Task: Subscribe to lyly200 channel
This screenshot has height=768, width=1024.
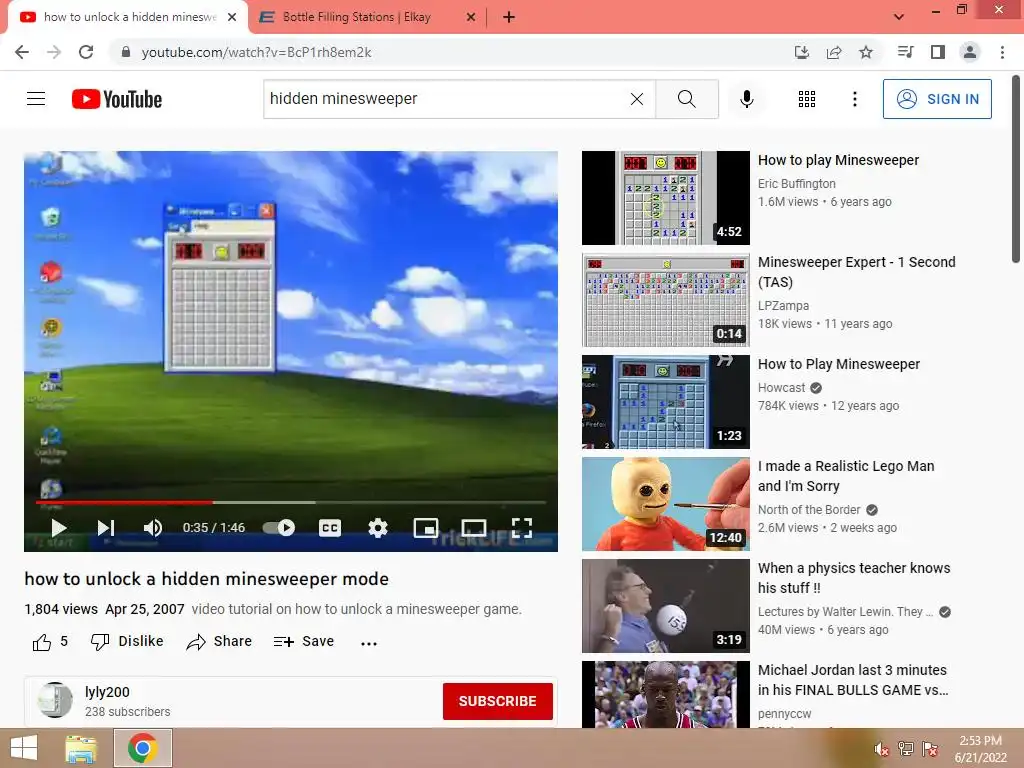Action: click(x=498, y=701)
